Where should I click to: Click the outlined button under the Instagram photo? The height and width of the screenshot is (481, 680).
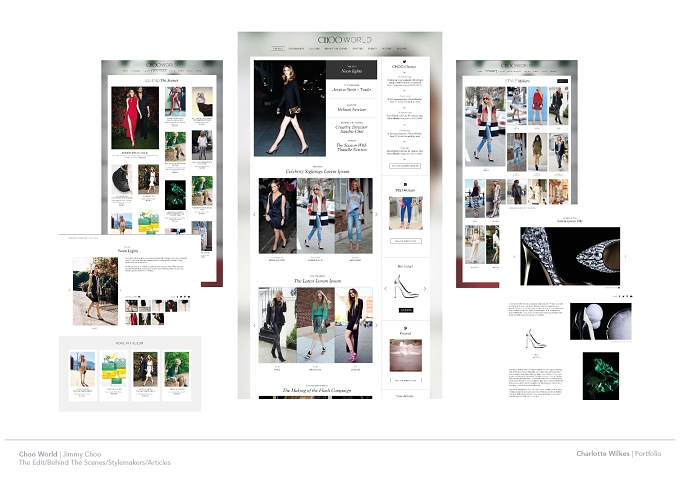[406, 241]
